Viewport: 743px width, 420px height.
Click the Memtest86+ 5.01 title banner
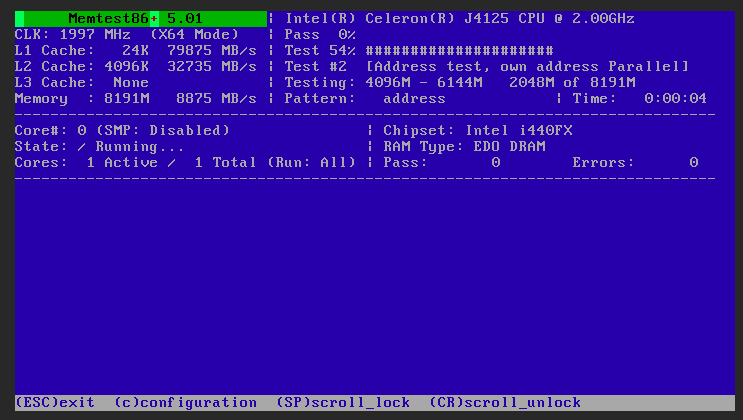coord(141,19)
